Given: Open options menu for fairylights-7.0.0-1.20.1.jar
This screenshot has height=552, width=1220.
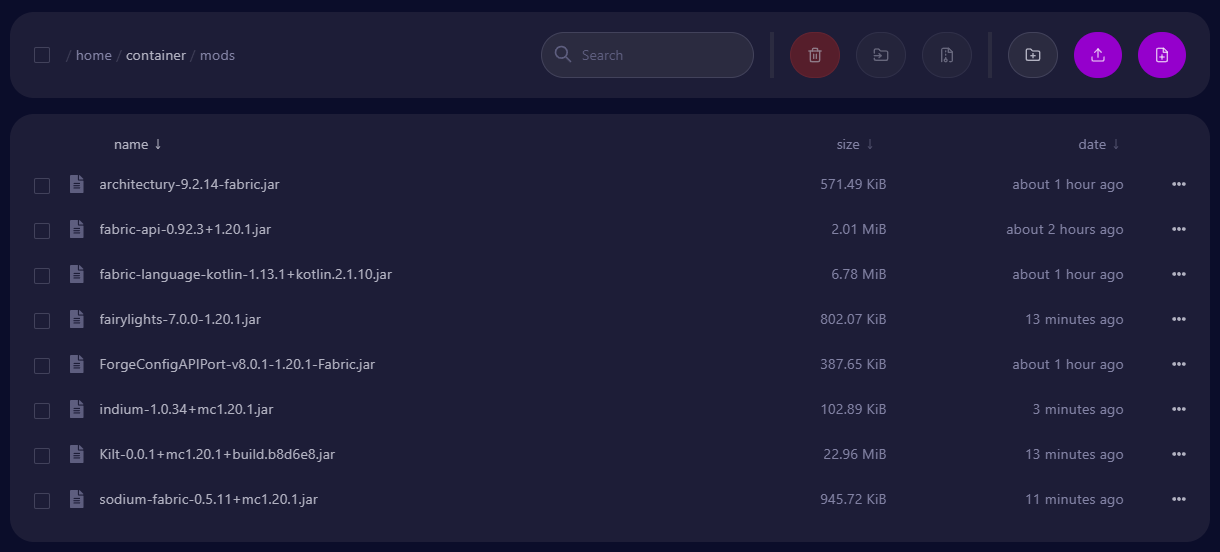Looking at the screenshot, I should (1179, 319).
